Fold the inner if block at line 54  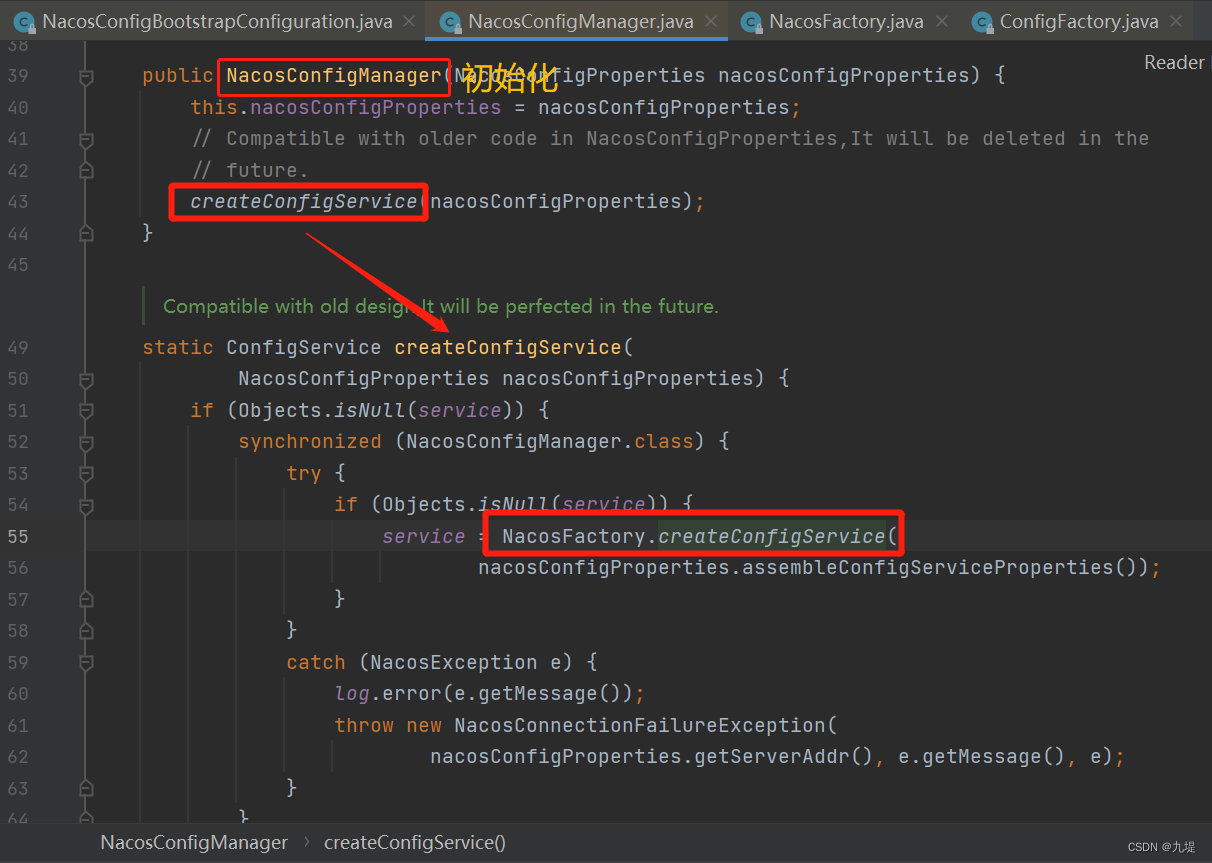tap(86, 505)
